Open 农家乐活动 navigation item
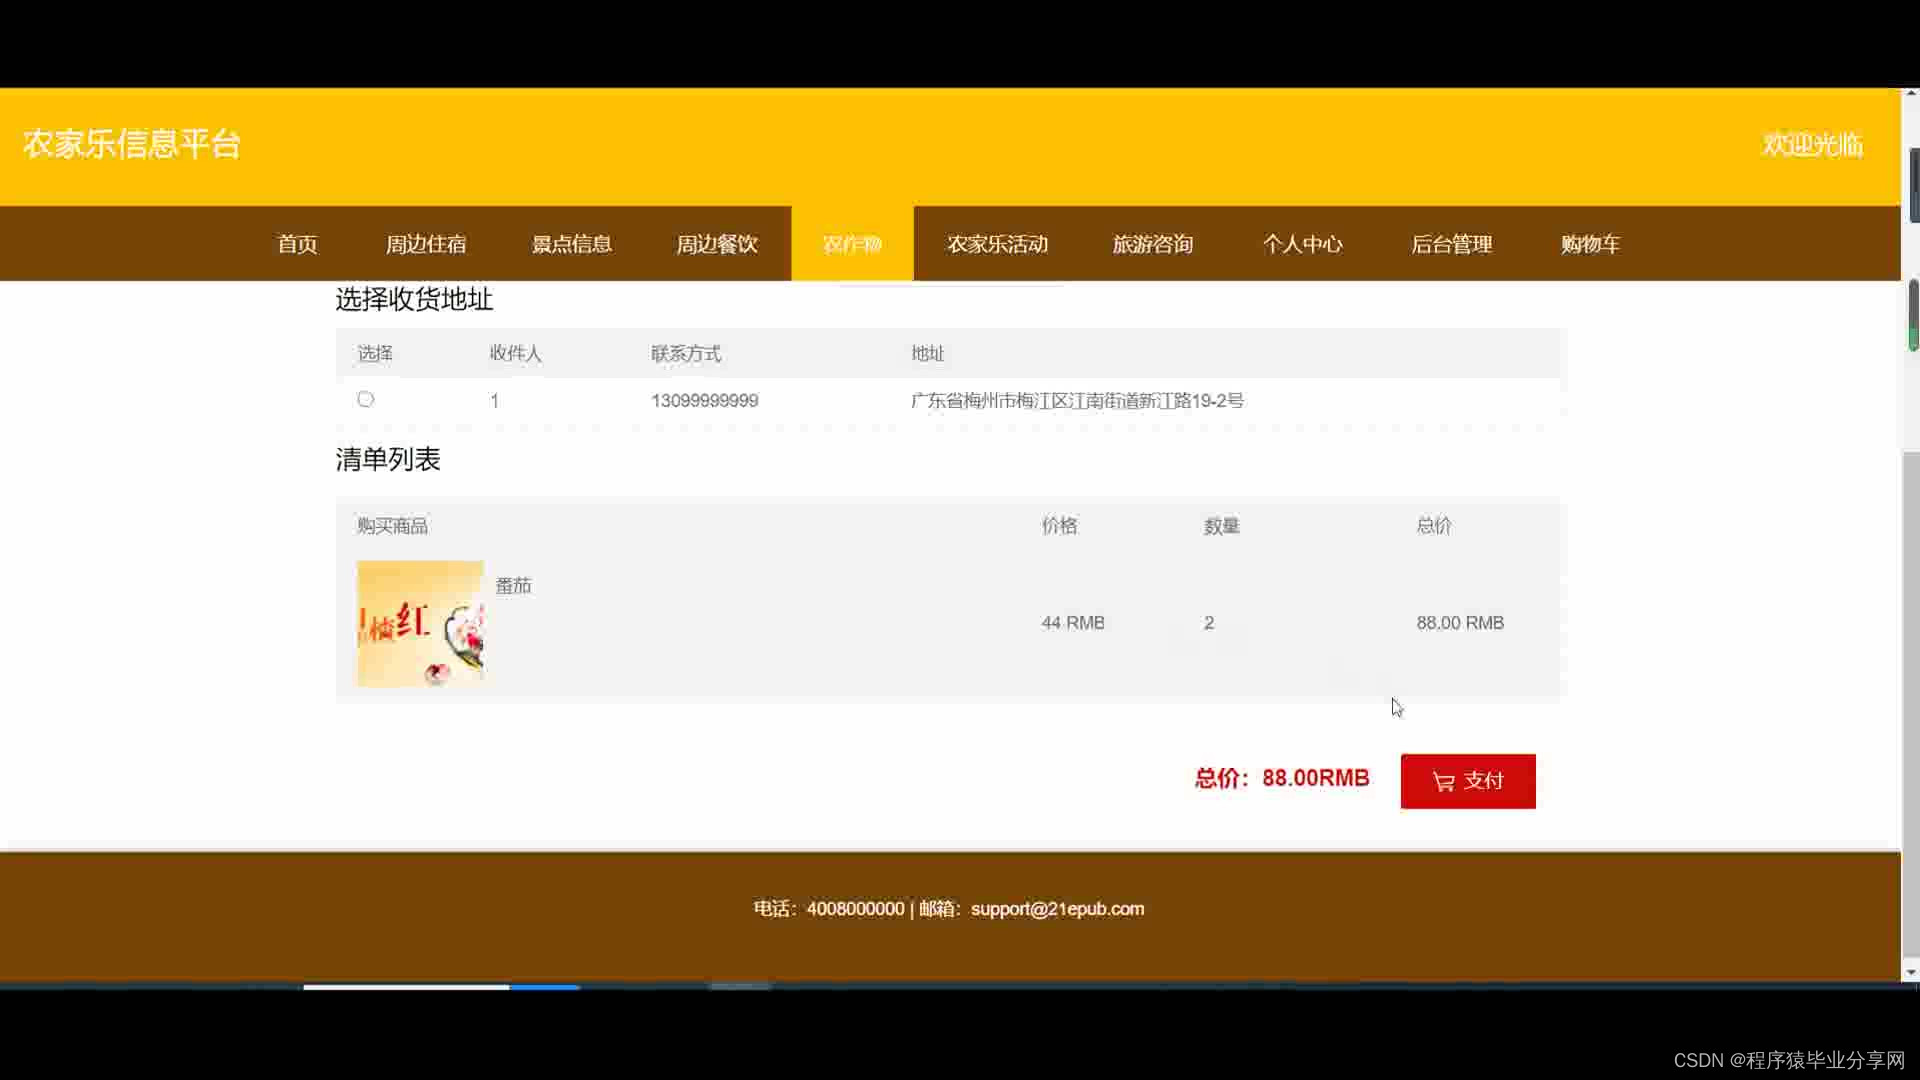 click(997, 244)
